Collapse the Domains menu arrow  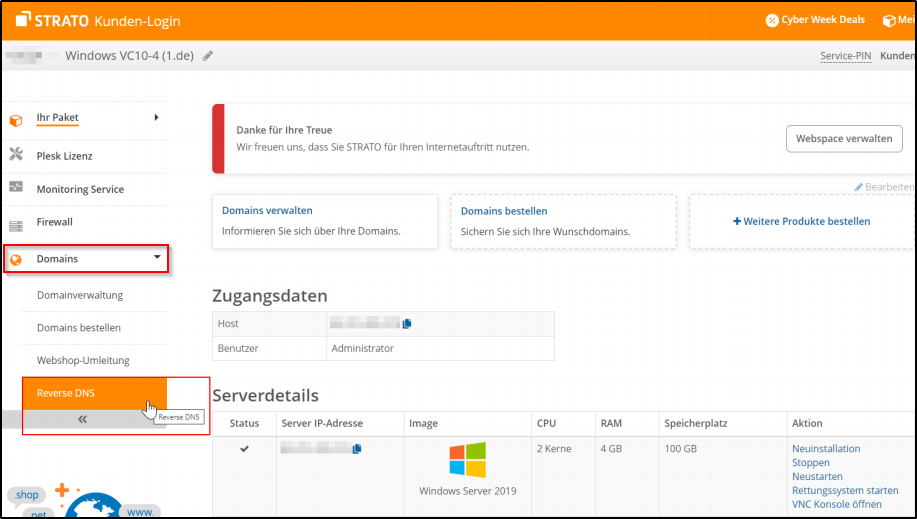tap(157, 256)
